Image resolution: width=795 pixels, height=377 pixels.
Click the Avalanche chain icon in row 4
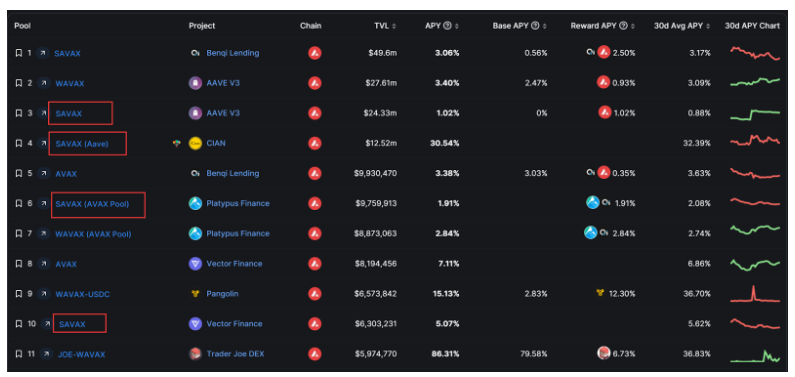point(314,143)
